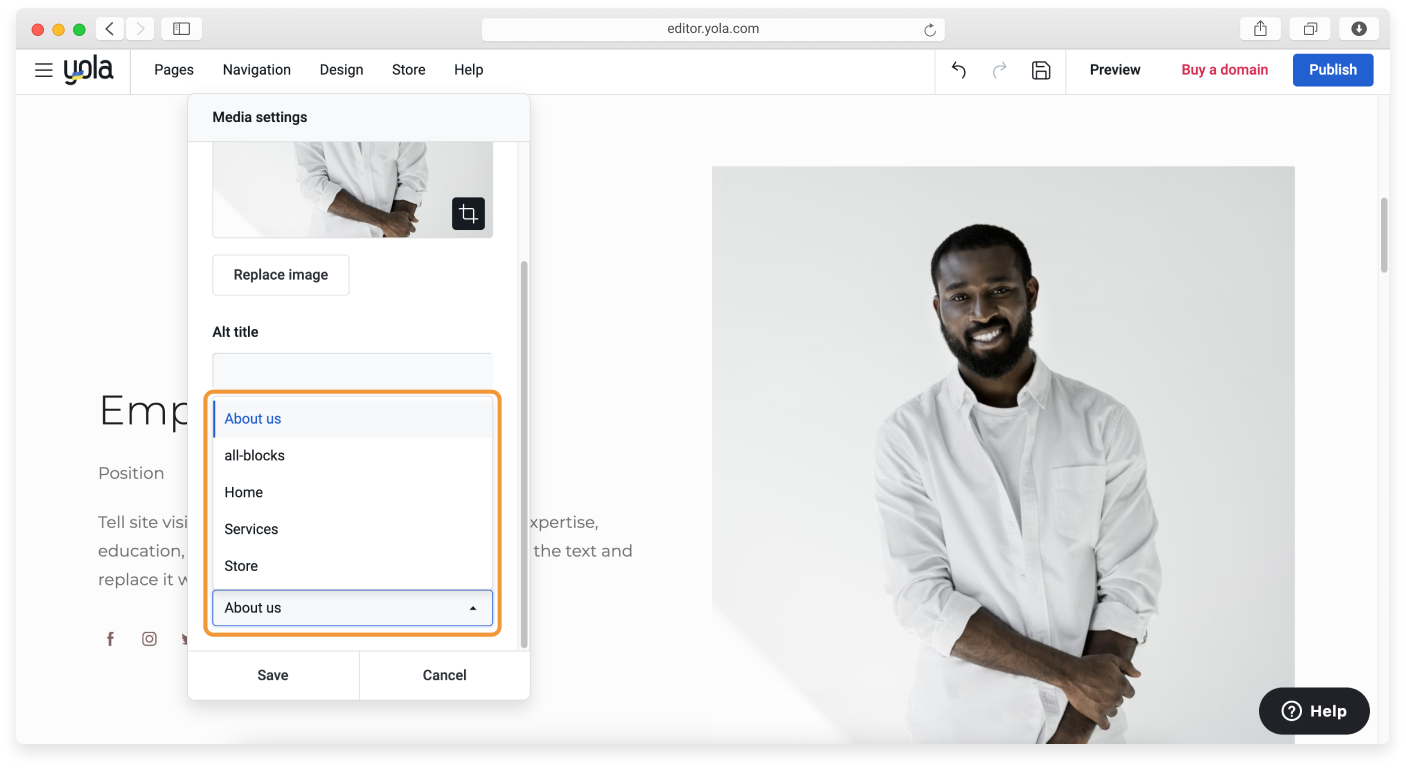Screen dimensions: 1406x768
Task: Click the Publish button
Action: [1332, 70]
